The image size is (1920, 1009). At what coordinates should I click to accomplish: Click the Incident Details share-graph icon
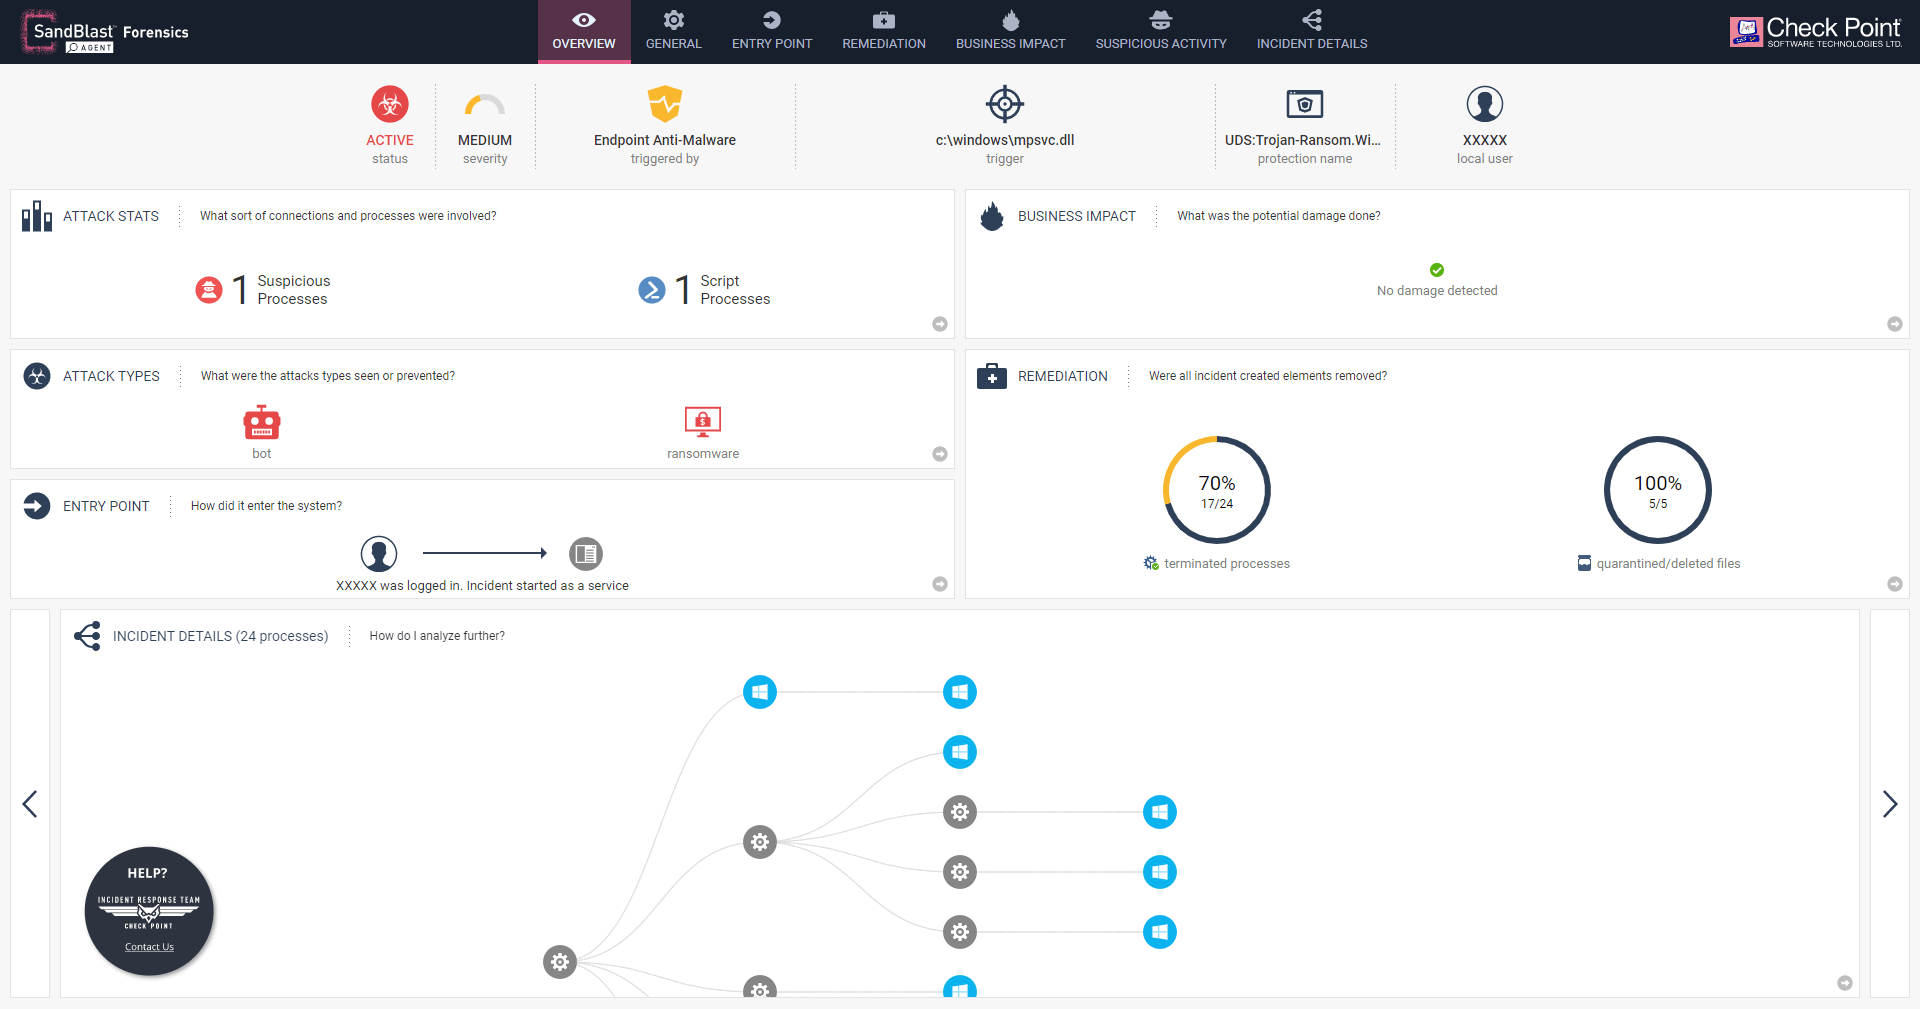pyautogui.click(x=87, y=636)
